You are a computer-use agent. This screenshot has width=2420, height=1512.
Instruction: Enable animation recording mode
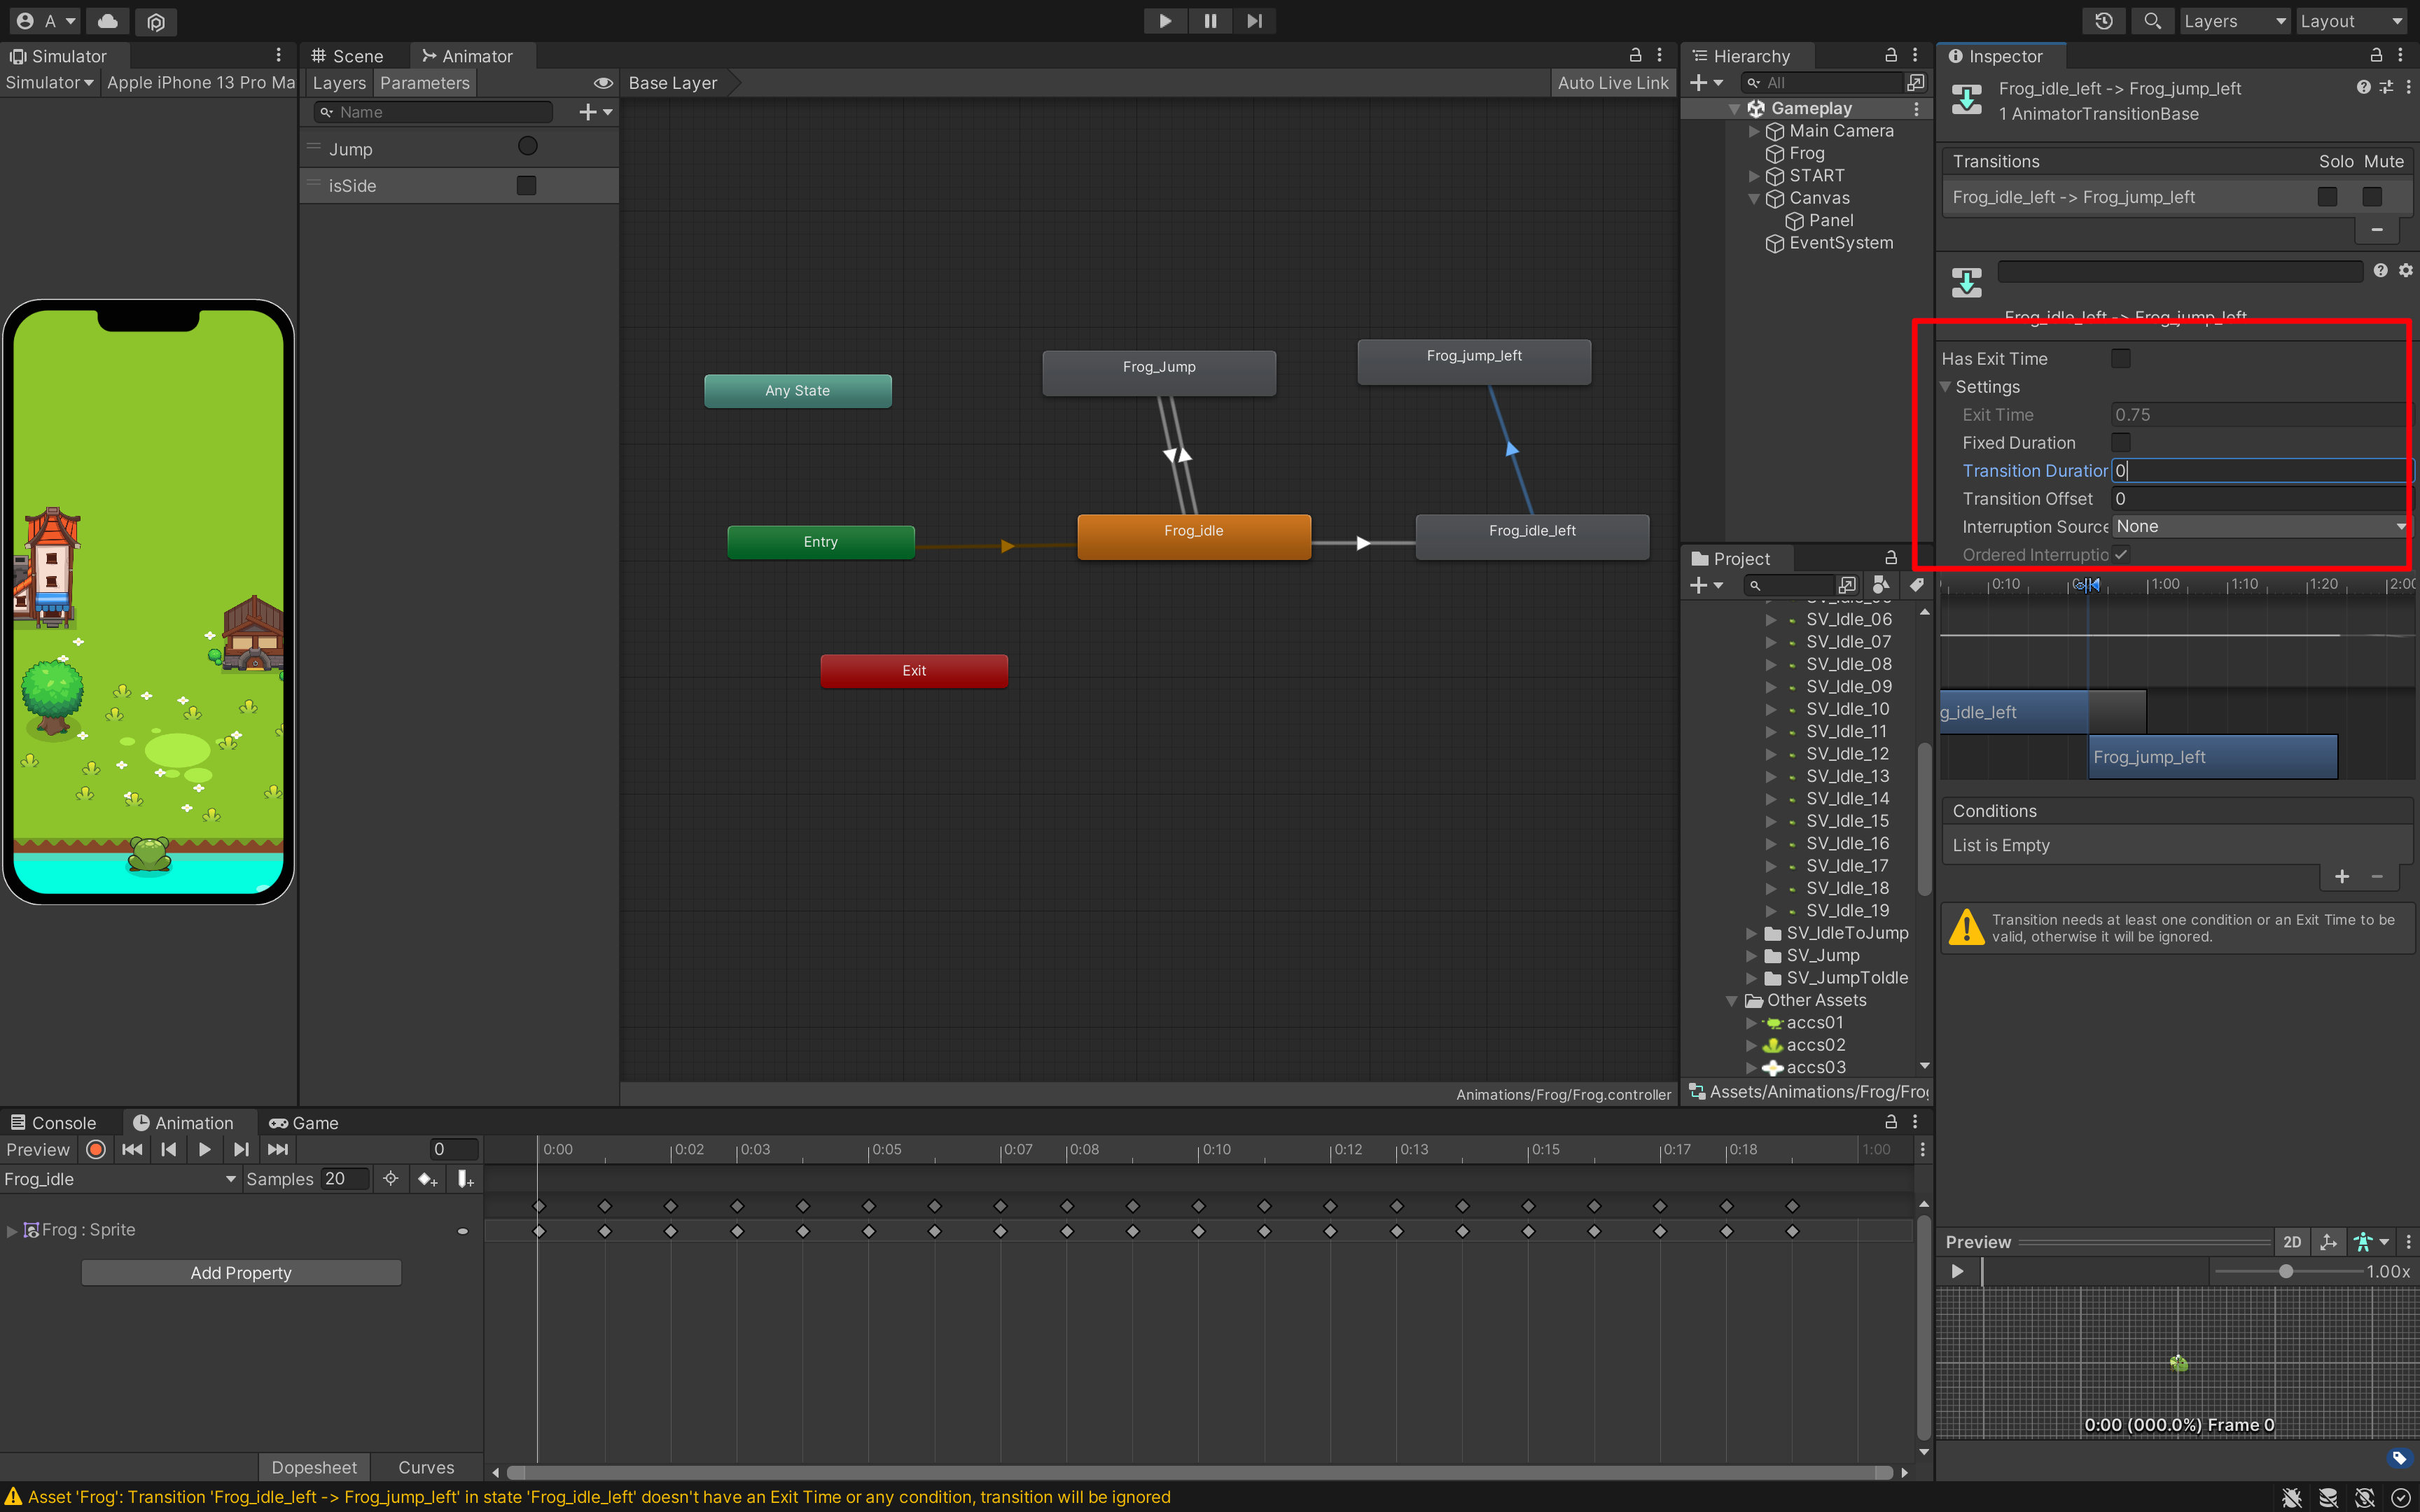[96, 1150]
